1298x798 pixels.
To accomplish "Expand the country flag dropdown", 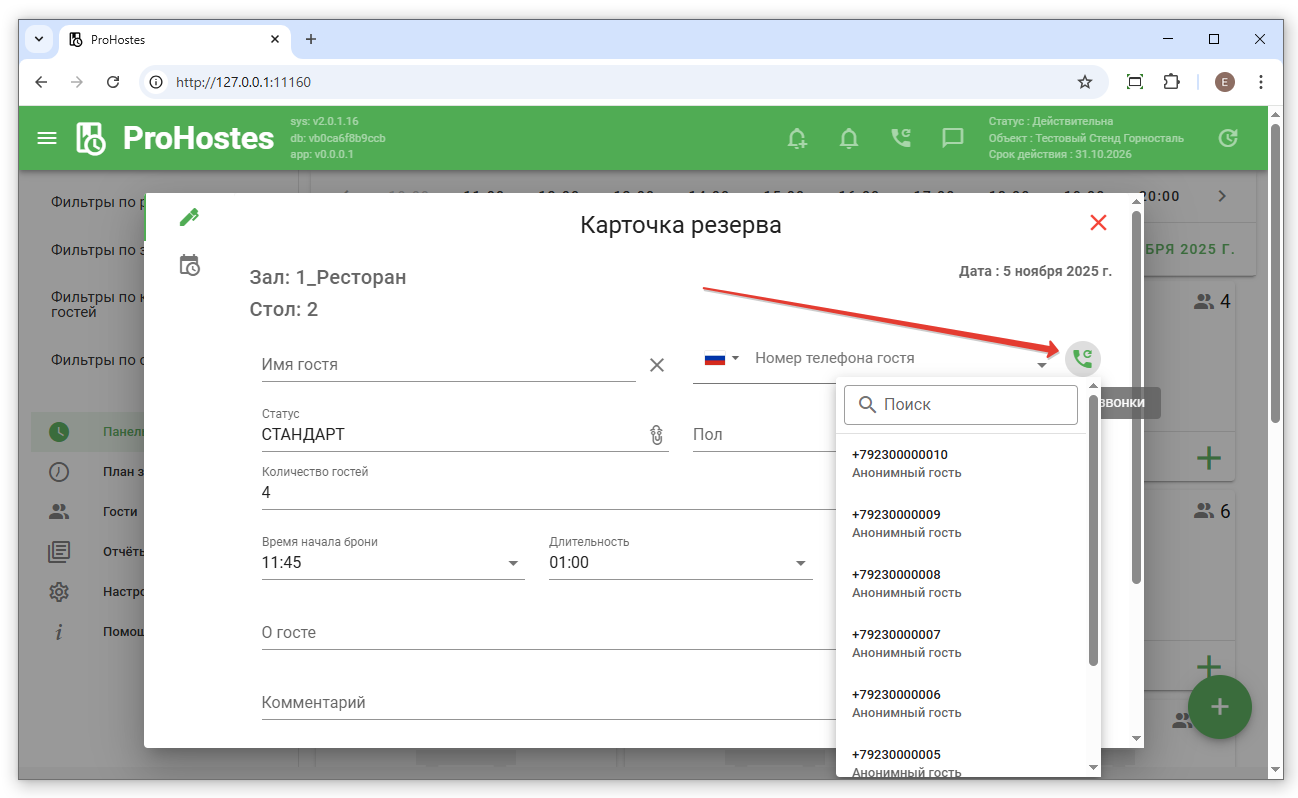I will [x=721, y=358].
